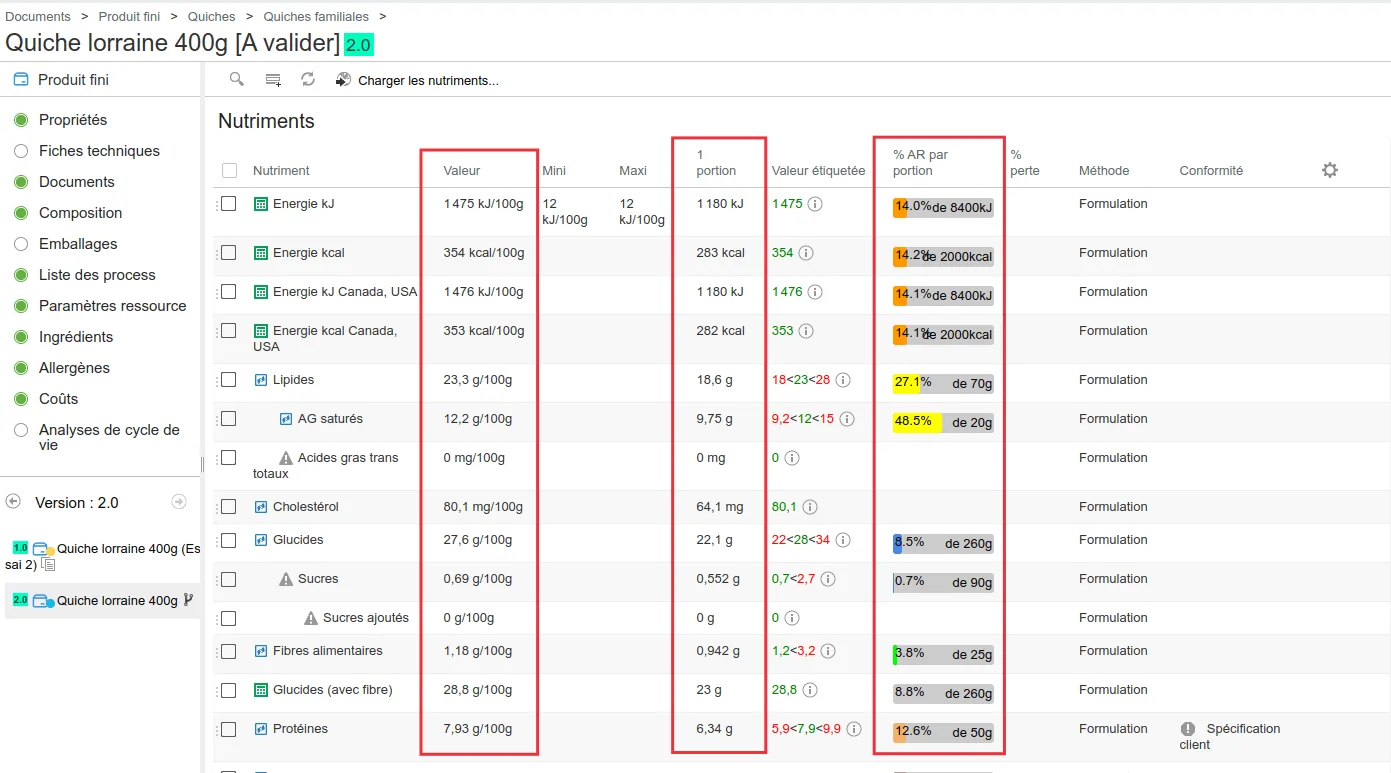Refresh the nutrient list with the reload icon
This screenshot has height=773, width=1391.
308,79
